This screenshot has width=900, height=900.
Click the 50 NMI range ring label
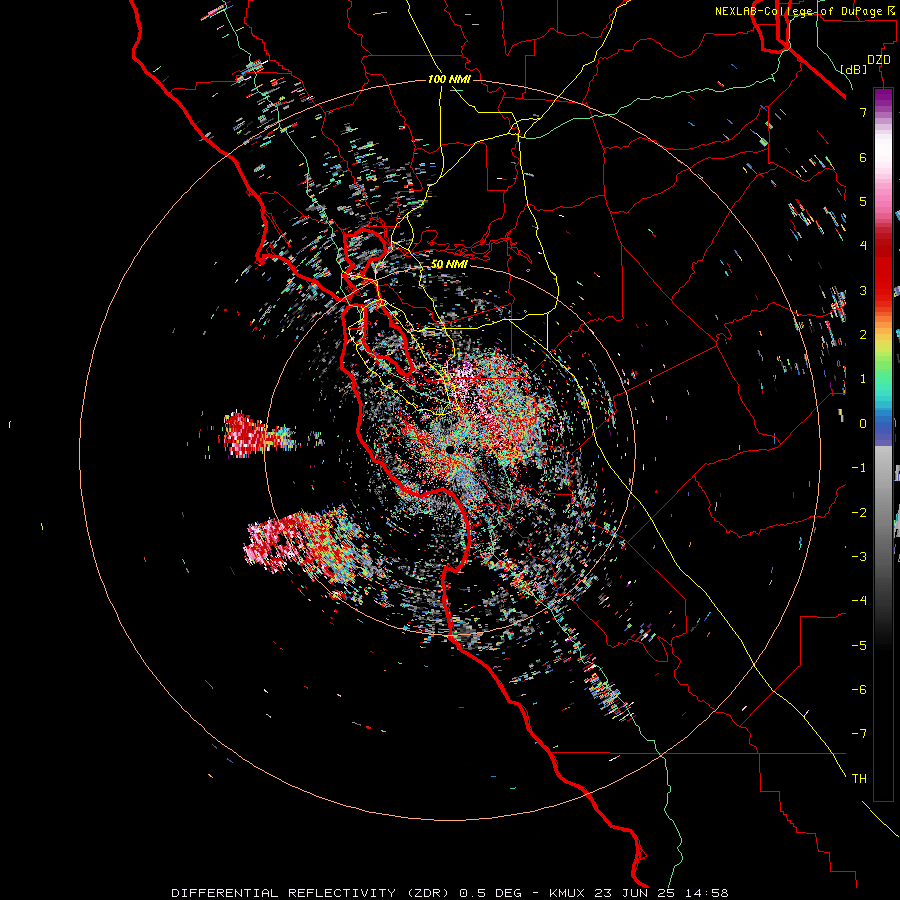click(x=449, y=264)
